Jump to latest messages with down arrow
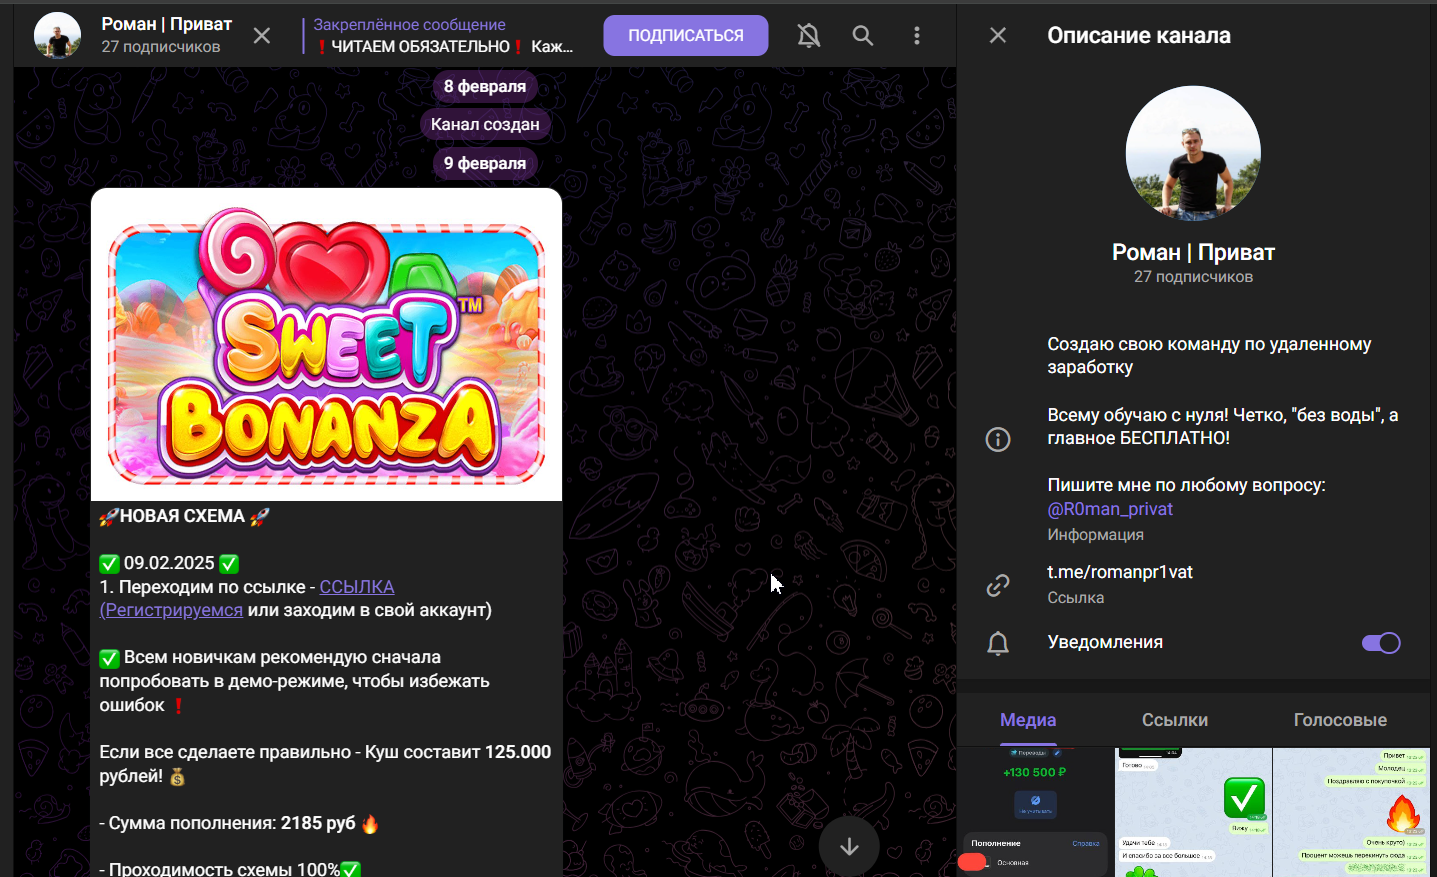Viewport: 1437px width, 877px height. tap(849, 846)
